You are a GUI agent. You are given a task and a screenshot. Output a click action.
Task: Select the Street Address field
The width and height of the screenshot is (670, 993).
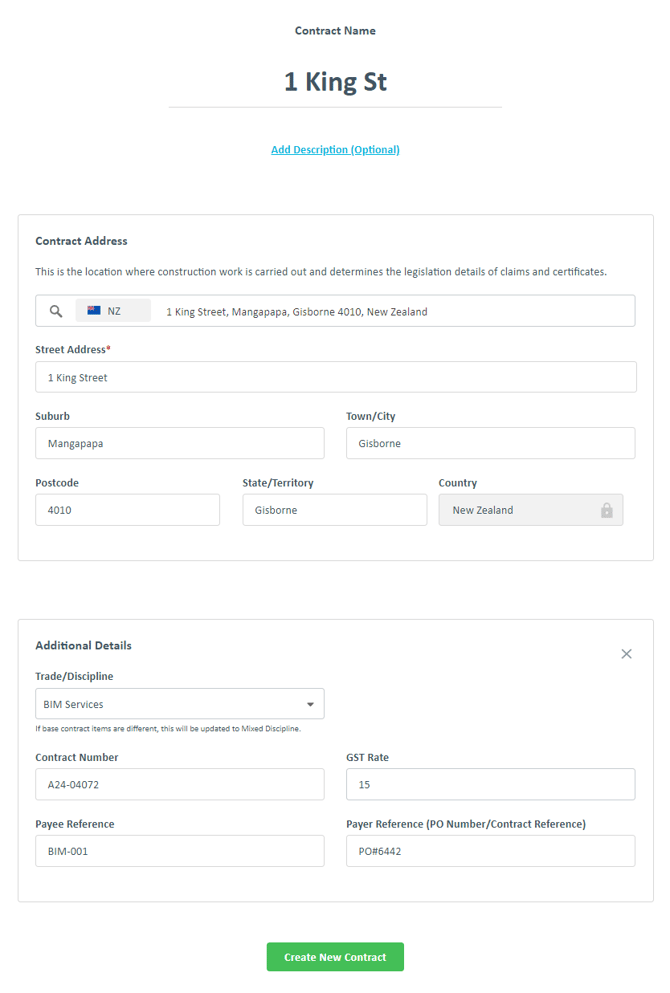(335, 377)
